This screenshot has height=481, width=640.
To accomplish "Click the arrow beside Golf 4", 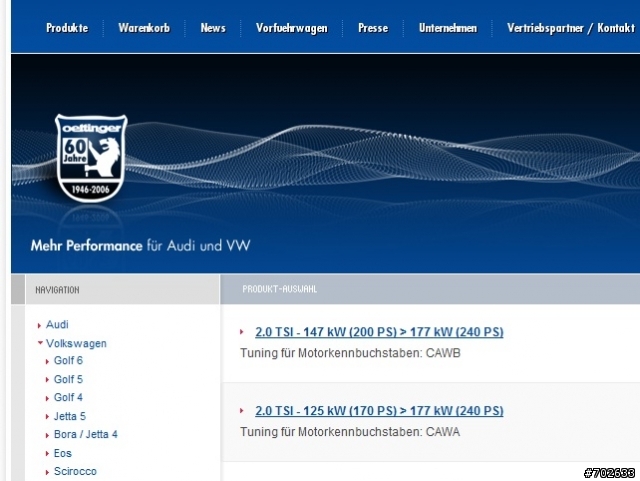I will (47, 398).
